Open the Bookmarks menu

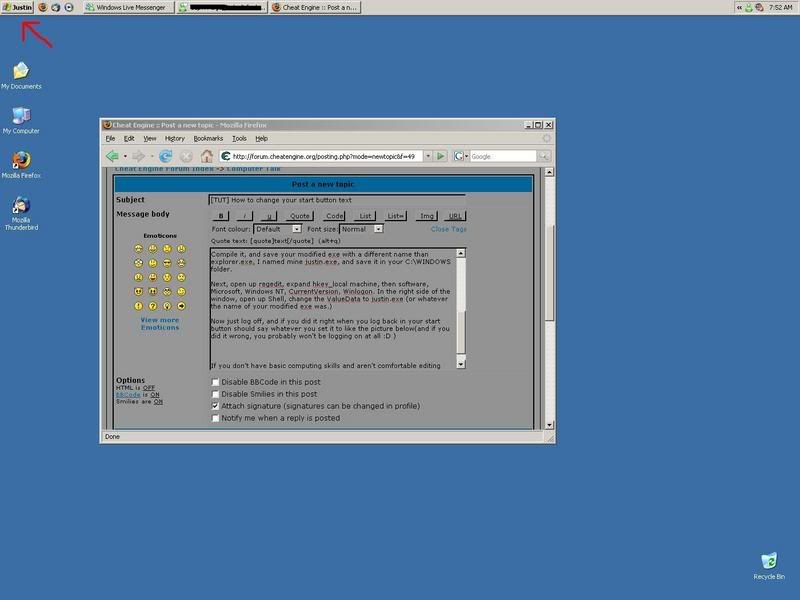[x=208, y=138]
